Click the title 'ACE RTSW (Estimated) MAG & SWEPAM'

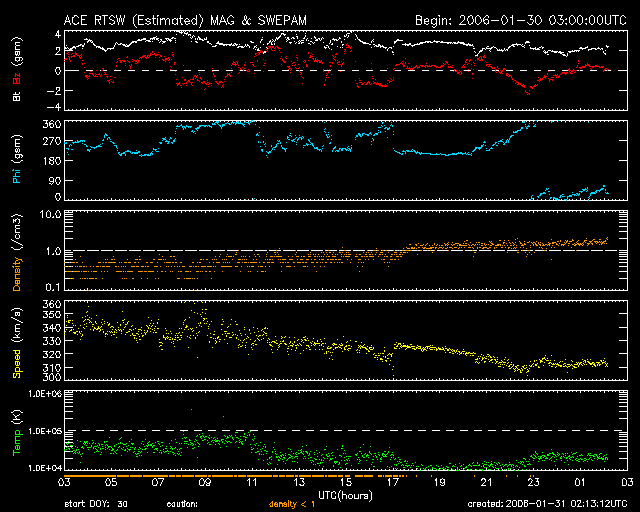point(185,20)
